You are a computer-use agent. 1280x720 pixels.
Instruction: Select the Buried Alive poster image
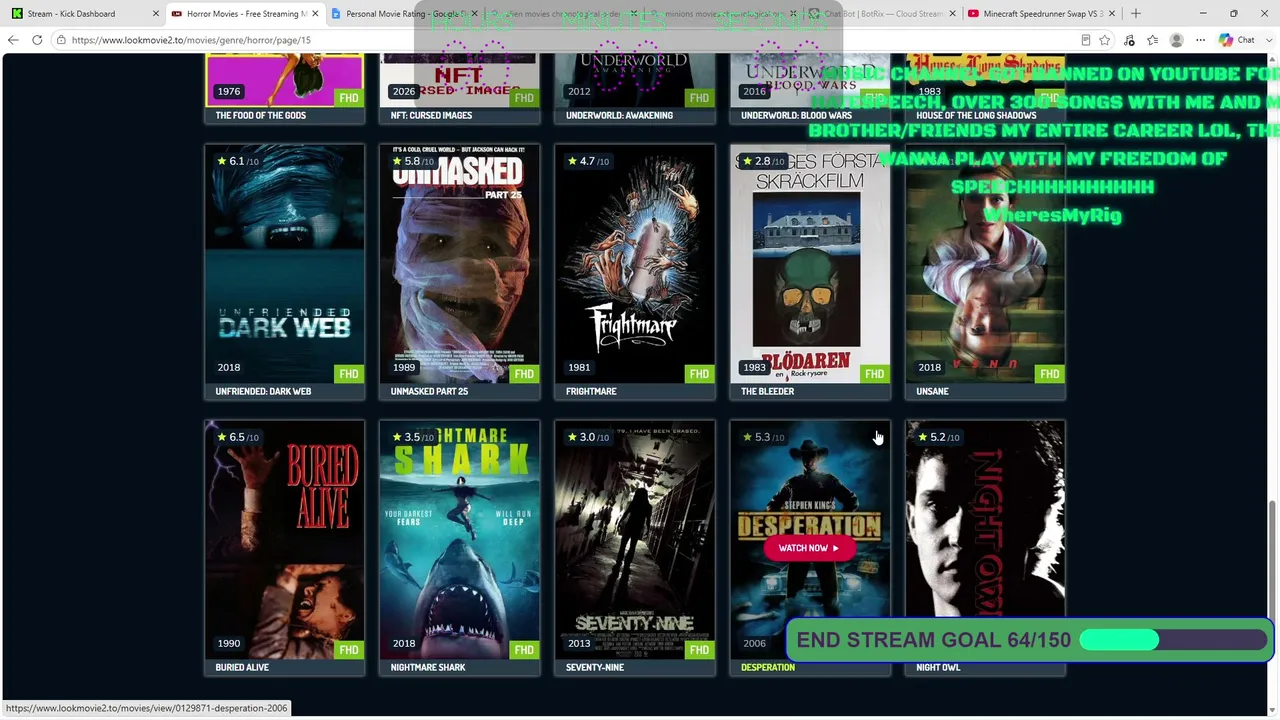pos(285,540)
